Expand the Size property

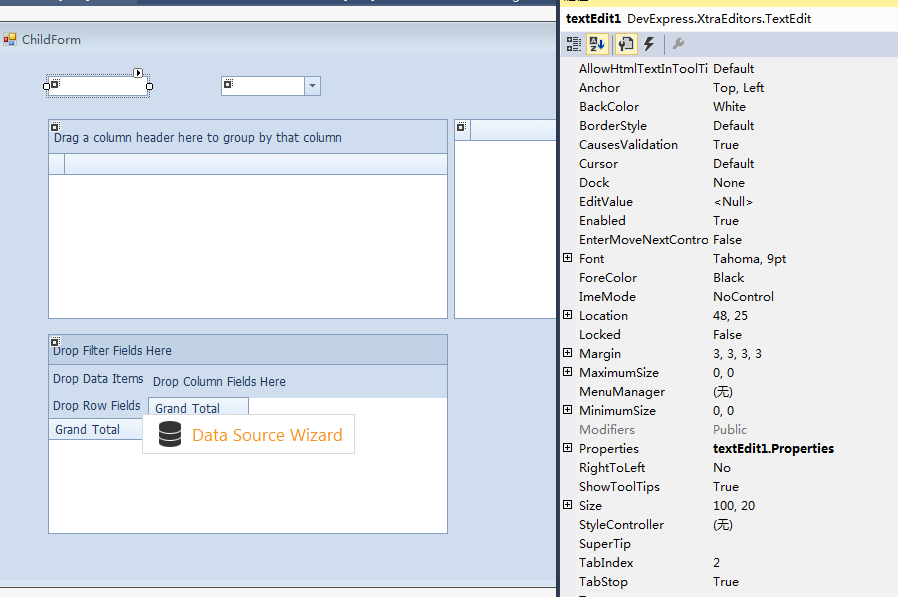tap(568, 506)
